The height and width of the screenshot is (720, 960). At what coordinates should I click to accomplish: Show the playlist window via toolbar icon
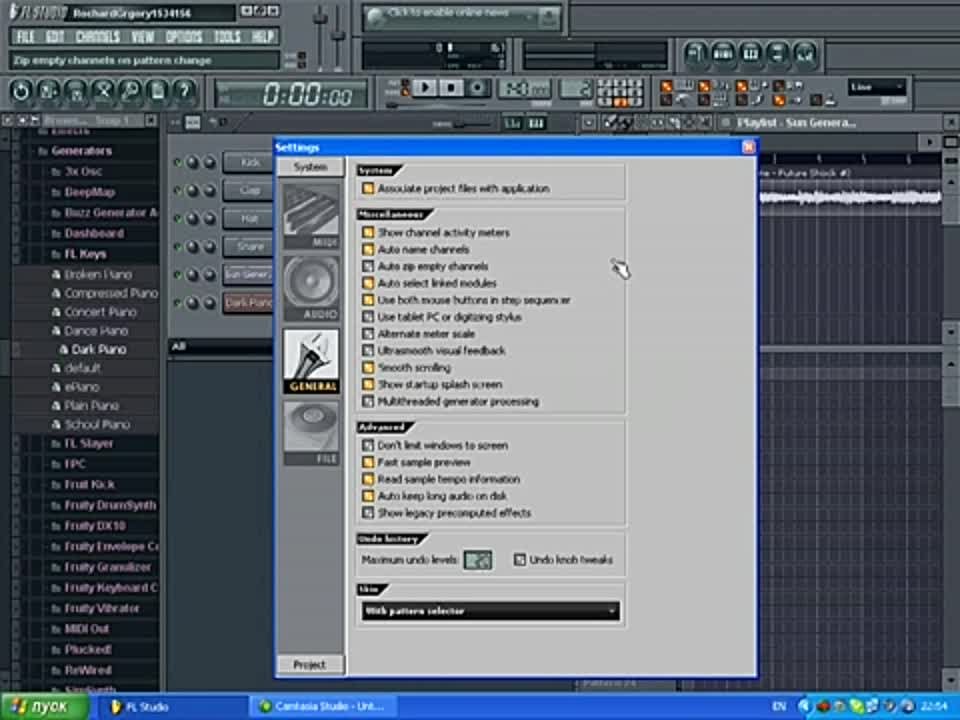click(x=696, y=54)
